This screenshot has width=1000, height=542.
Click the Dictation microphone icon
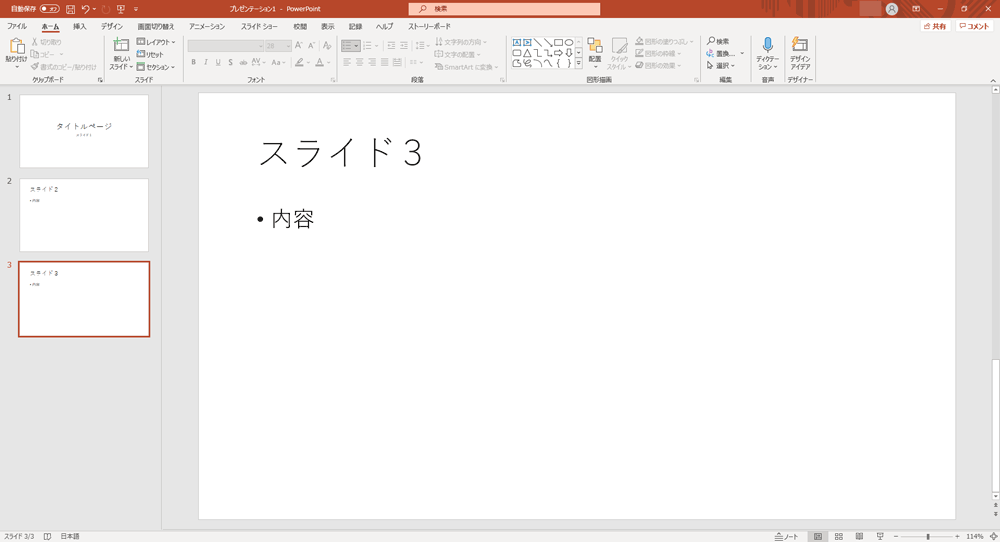click(768, 46)
